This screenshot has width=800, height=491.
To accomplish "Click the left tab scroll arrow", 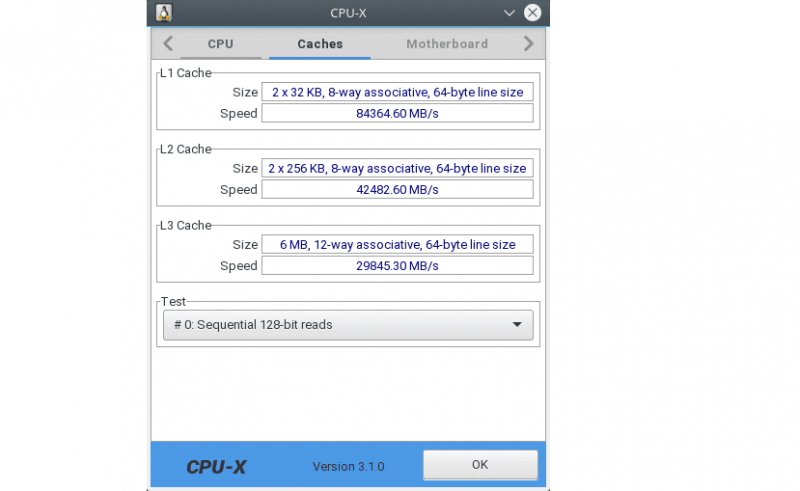I will [x=168, y=44].
